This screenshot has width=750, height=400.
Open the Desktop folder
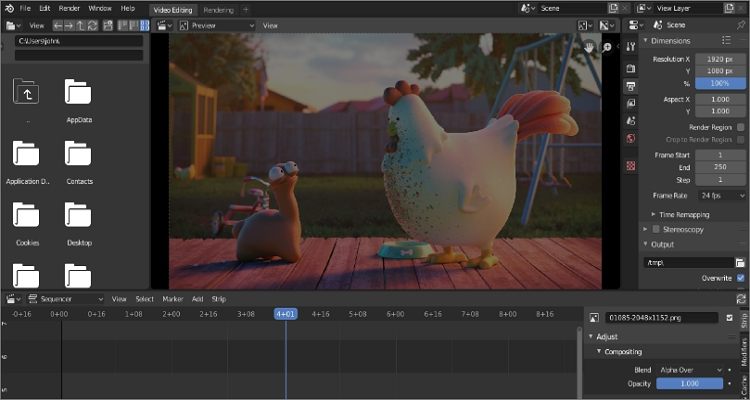[x=78, y=224]
